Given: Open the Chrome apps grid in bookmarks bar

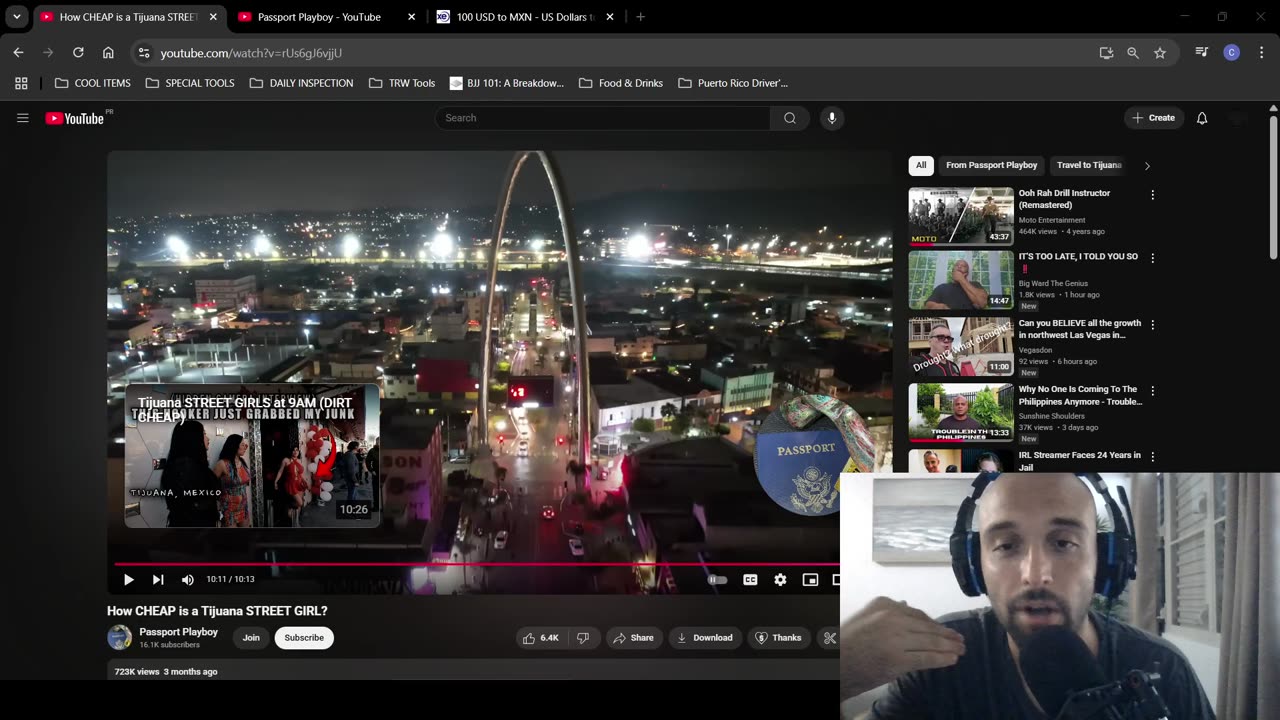Looking at the screenshot, I should click(x=21, y=83).
